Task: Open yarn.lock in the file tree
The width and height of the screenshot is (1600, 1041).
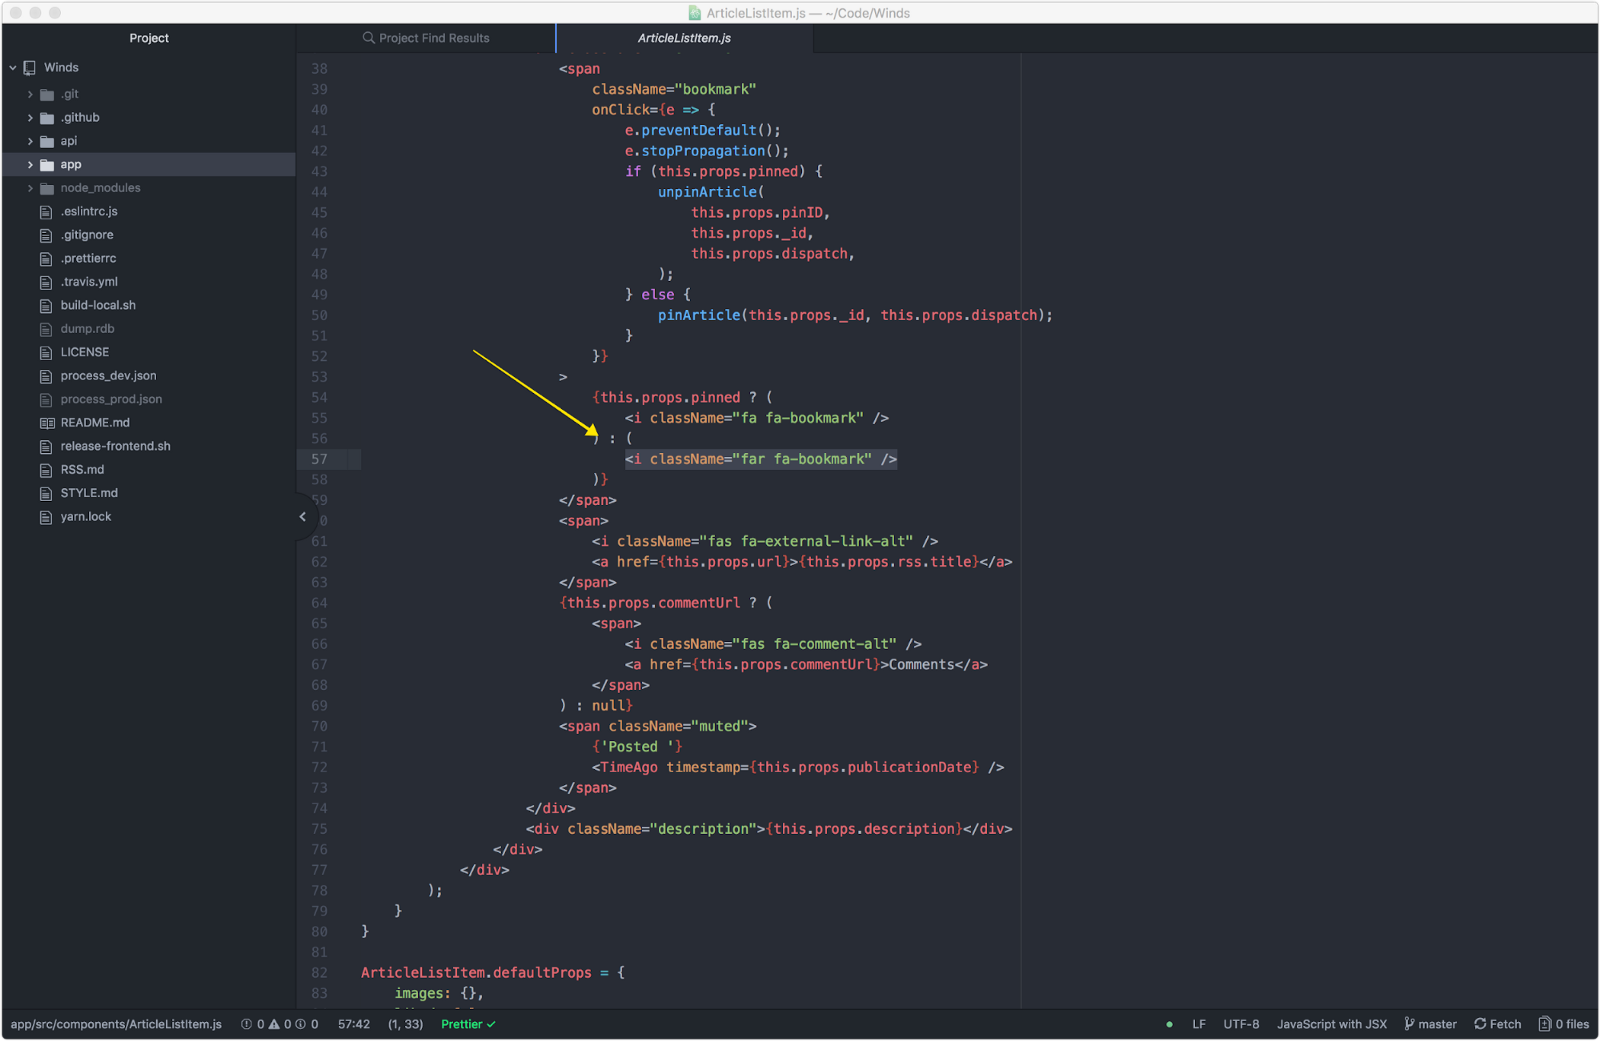Action: click(x=85, y=516)
